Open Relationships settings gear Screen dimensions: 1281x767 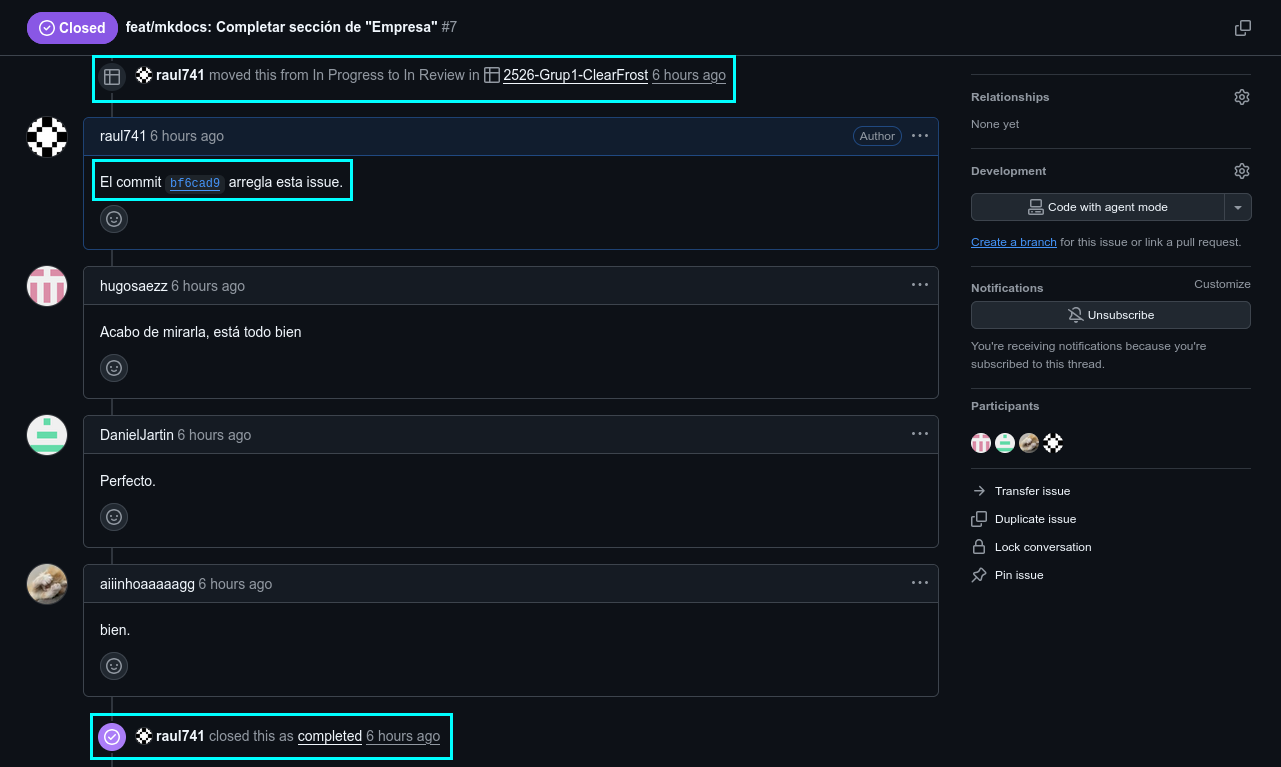pyautogui.click(x=1241, y=97)
